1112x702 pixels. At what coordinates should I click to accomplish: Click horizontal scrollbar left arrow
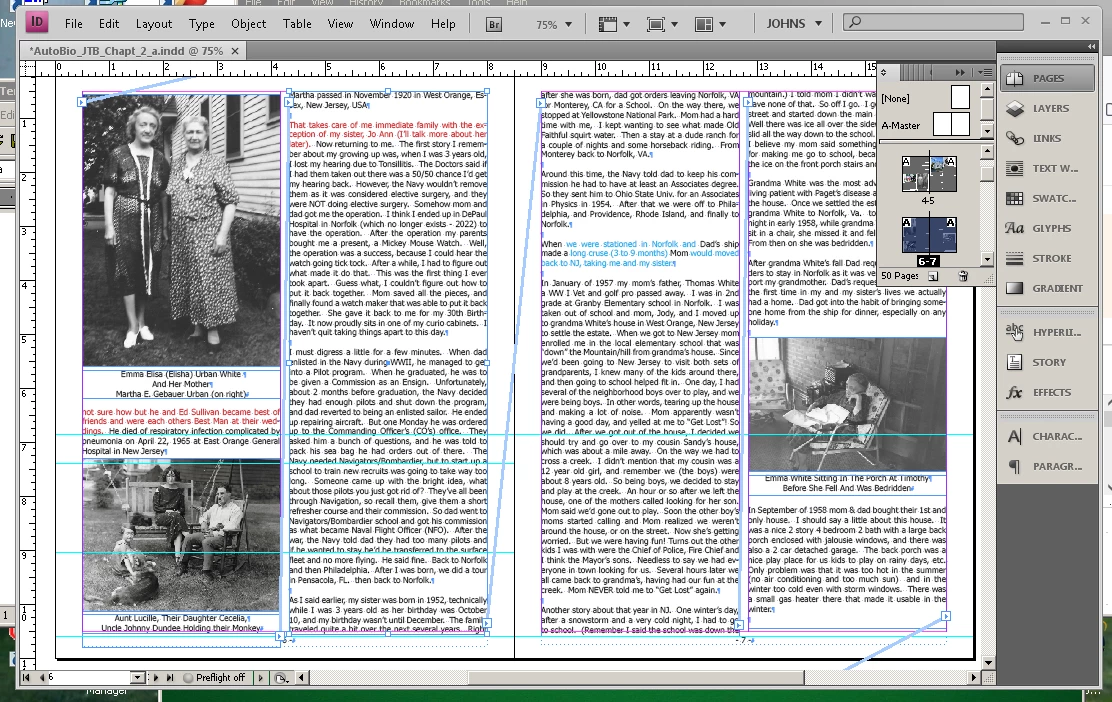click(x=301, y=678)
